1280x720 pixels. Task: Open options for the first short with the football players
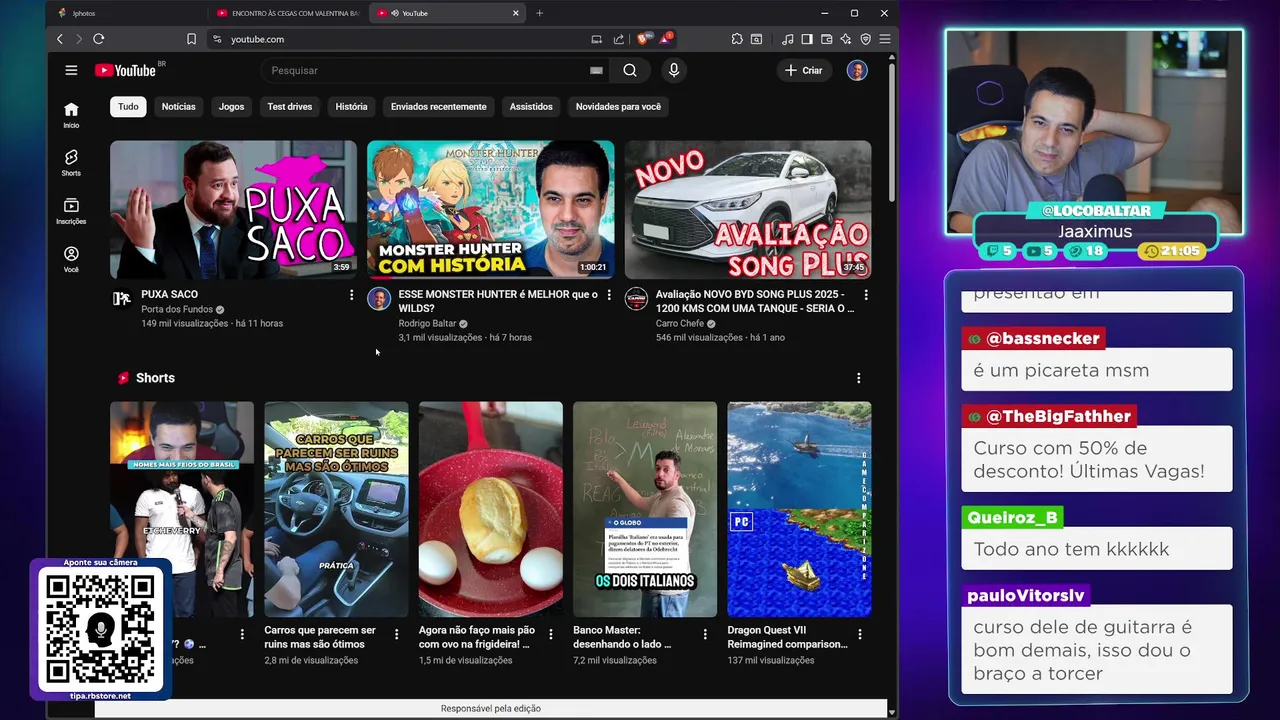pyautogui.click(x=242, y=634)
